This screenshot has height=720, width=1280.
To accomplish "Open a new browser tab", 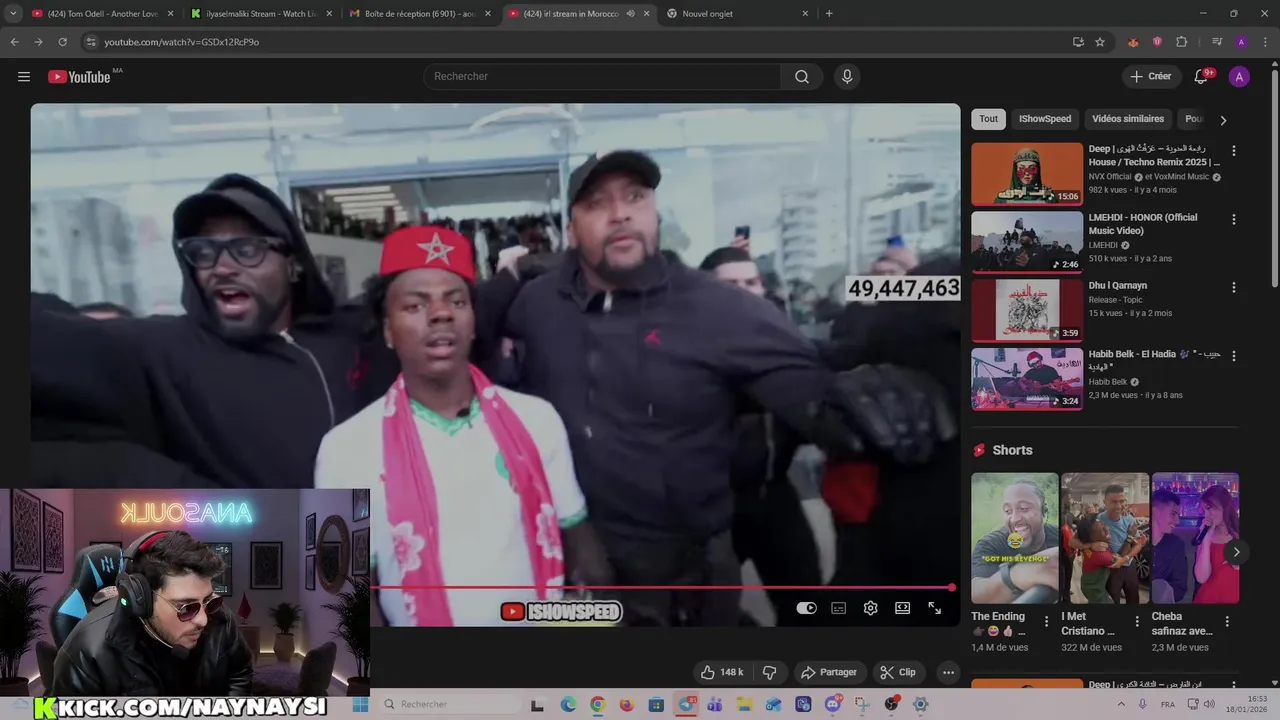I will click(829, 14).
